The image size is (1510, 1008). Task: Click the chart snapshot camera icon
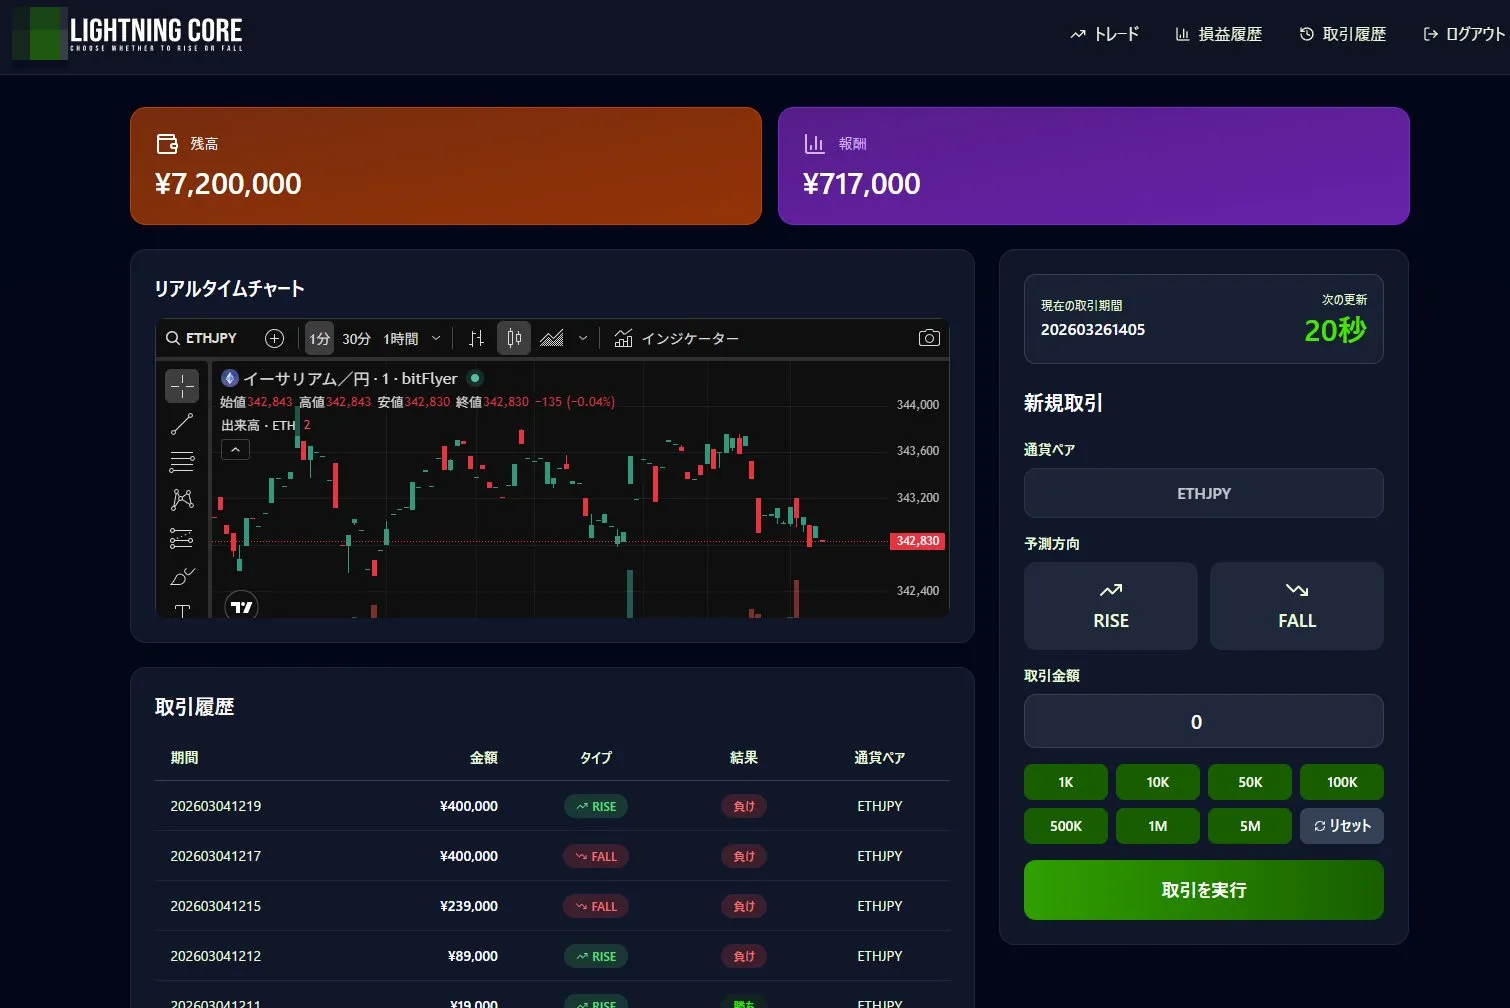[x=929, y=338]
